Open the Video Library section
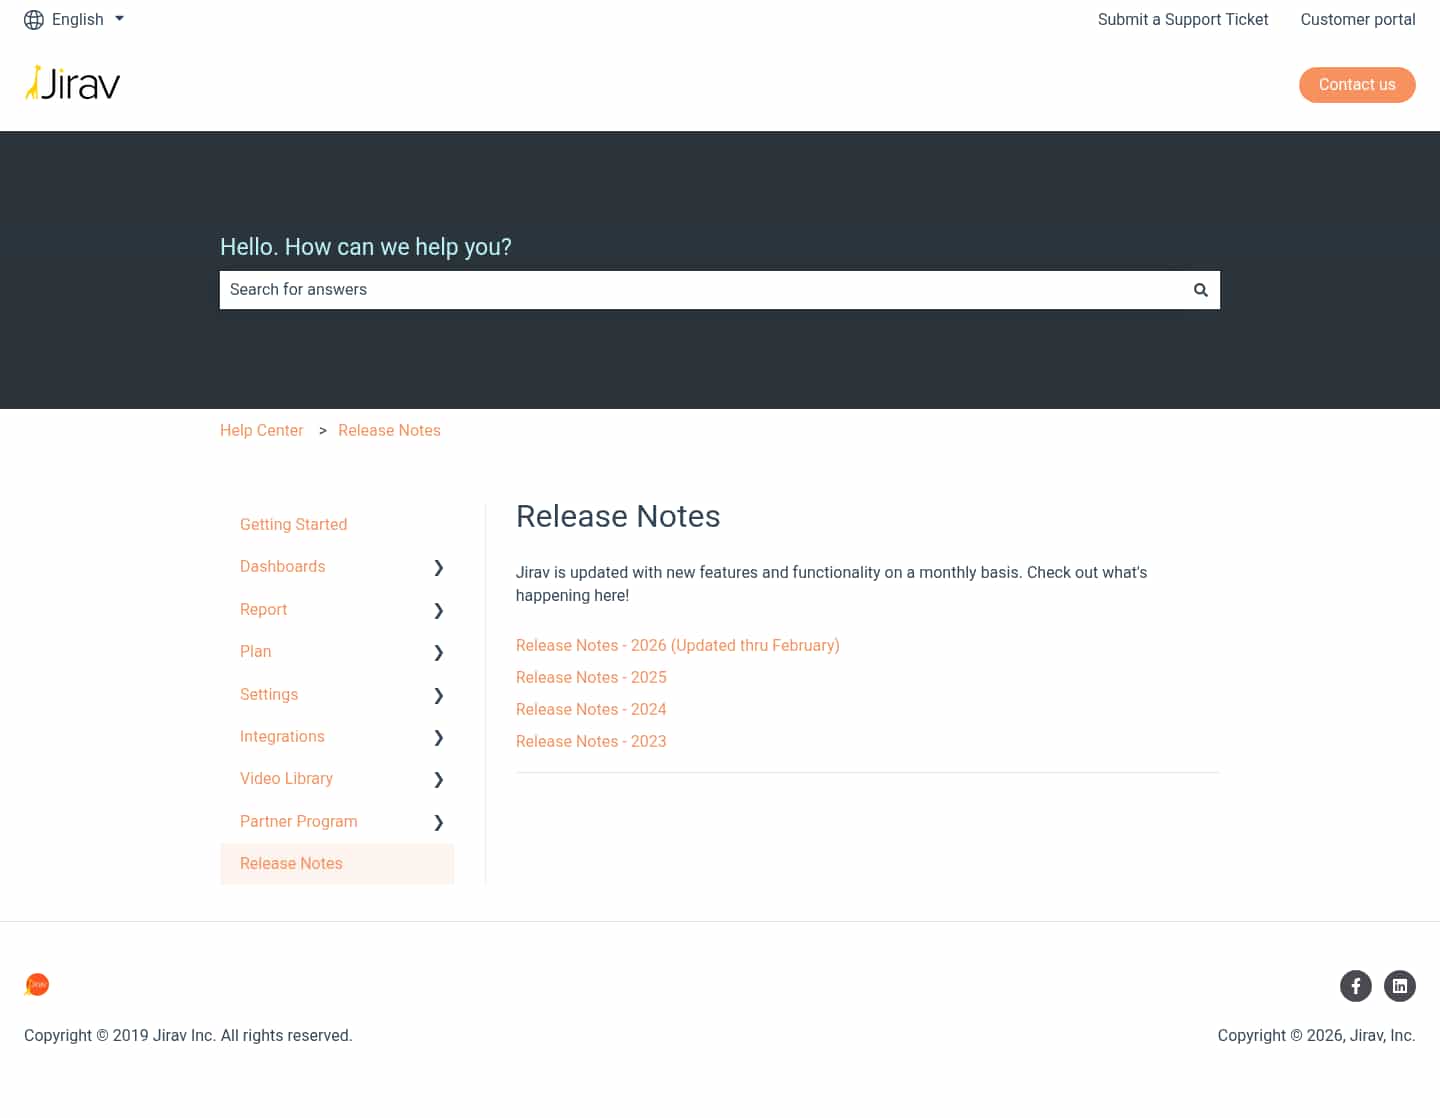The width and height of the screenshot is (1440, 1118). (438, 779)
